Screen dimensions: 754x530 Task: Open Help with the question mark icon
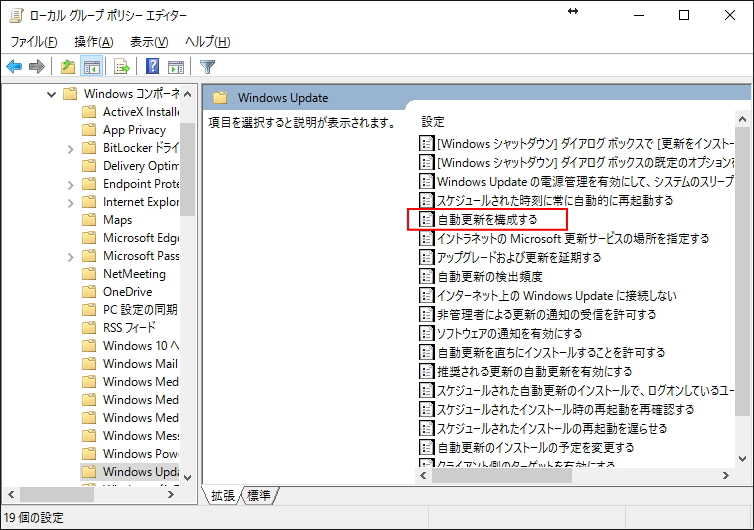[x=152, y=66]
